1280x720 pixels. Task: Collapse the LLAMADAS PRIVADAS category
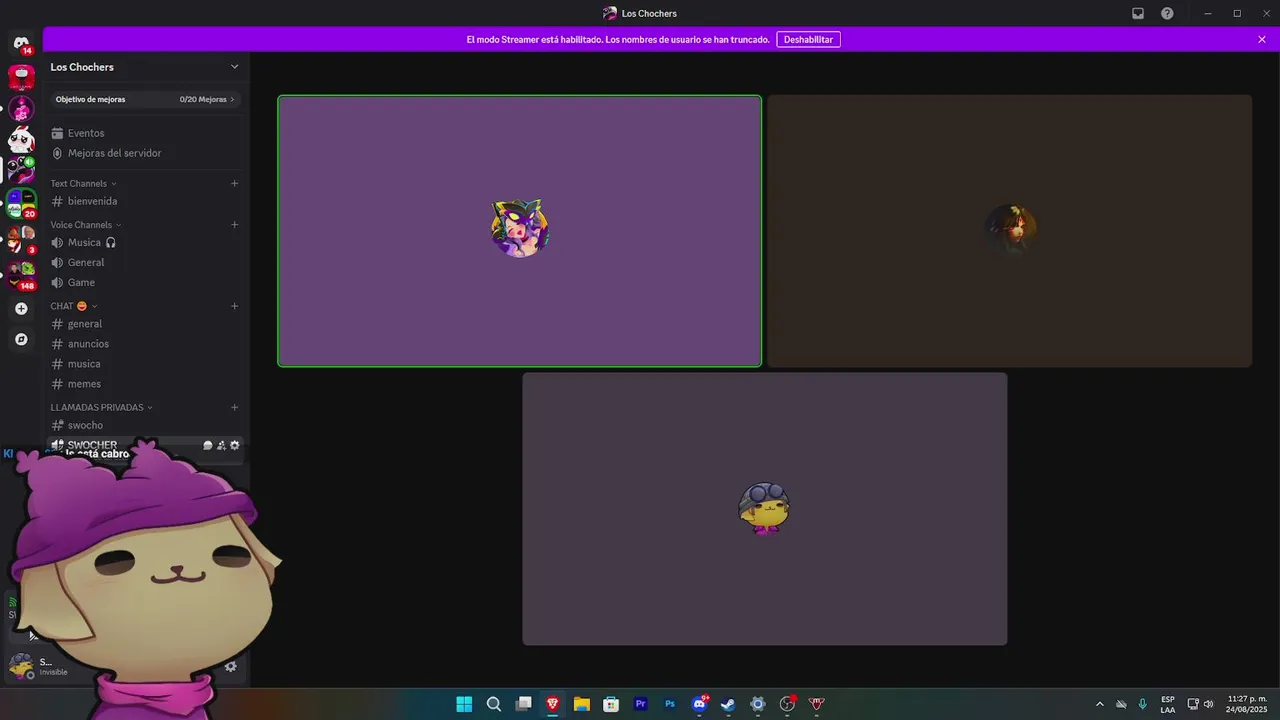pos(102,408)
